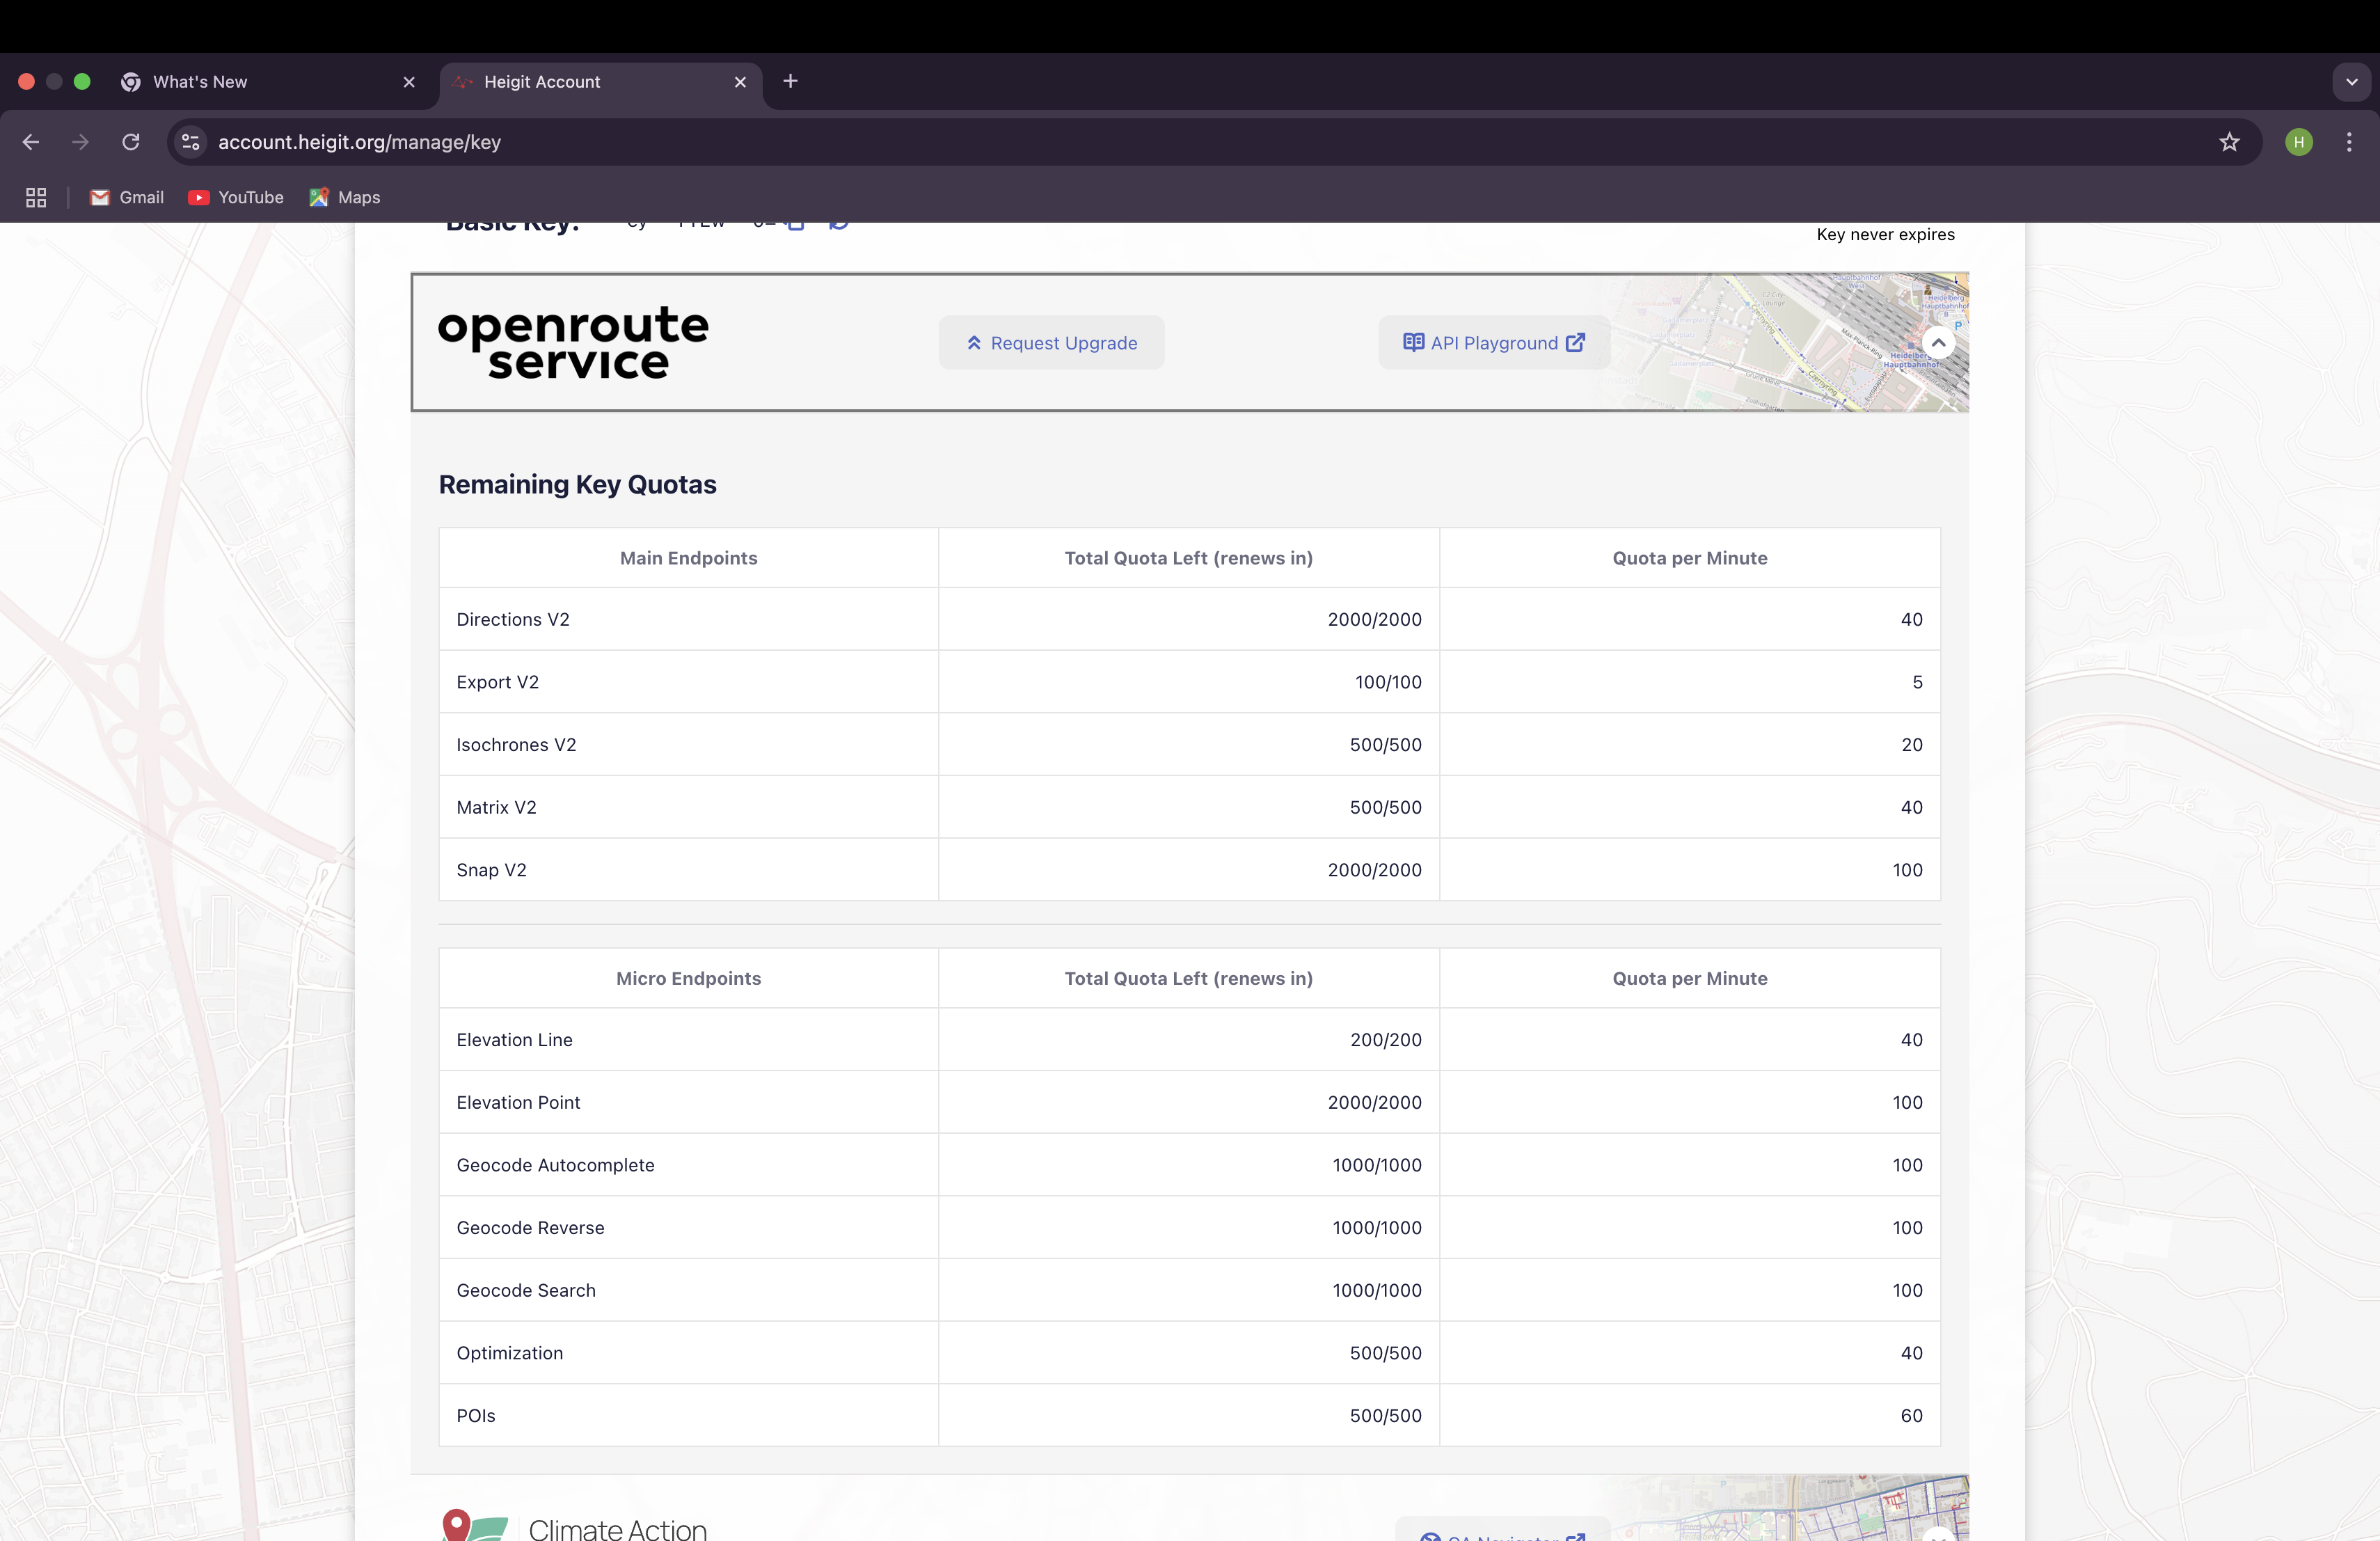Close the What's New tab
This screenshot has height=1541, width=2380.
coord(409,82)
